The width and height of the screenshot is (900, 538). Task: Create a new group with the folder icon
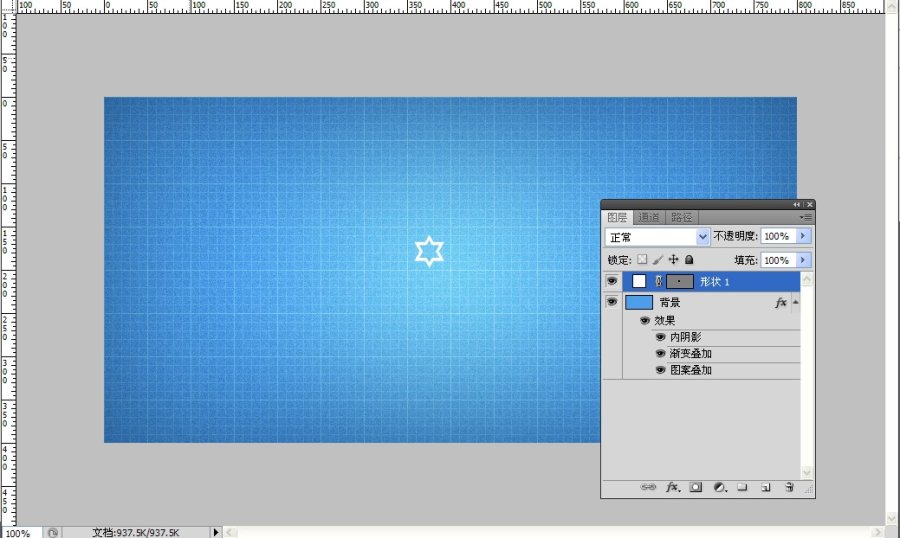[742, 487]
